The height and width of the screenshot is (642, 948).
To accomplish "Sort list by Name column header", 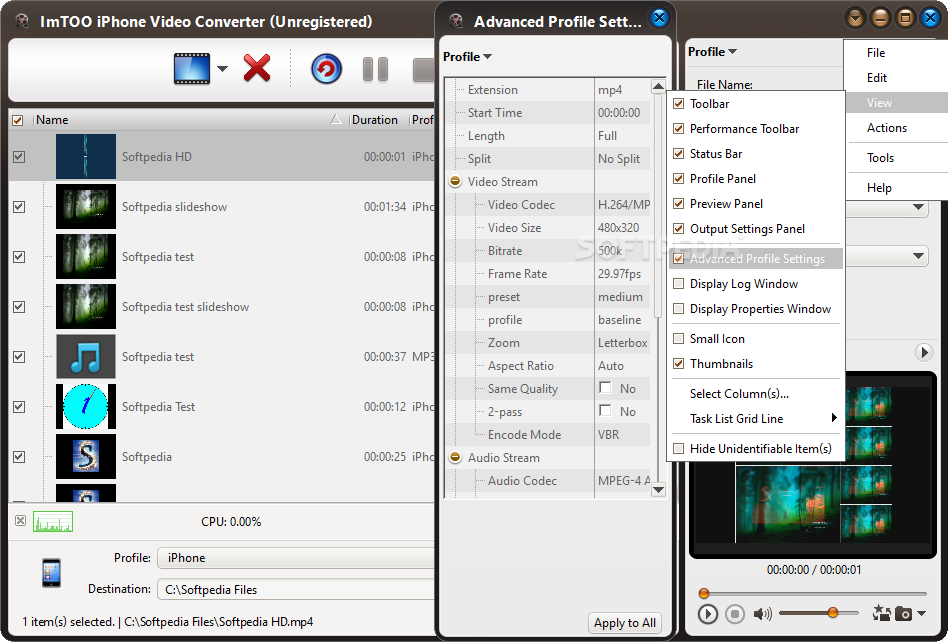I will coord(190,120).
